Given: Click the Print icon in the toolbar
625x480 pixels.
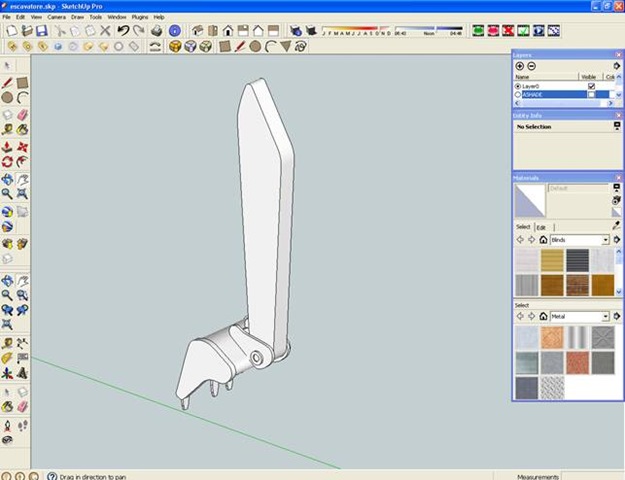Looking at the screenshot, I should [x=156, y=31].
